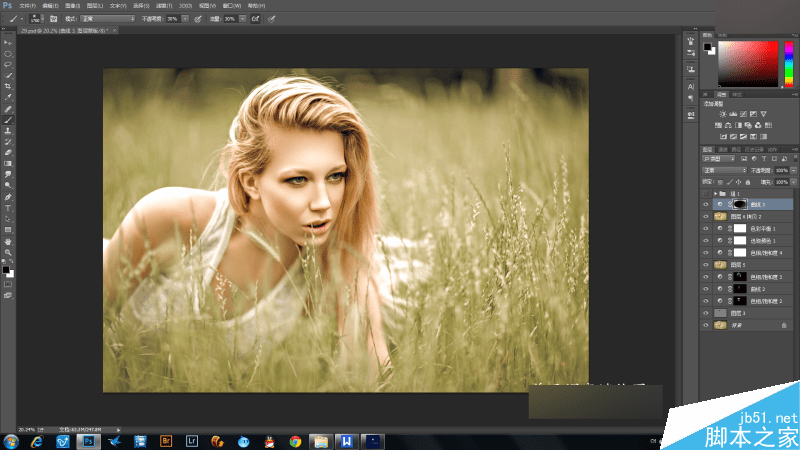Screen dimensions: 800x450
Task: Open the brush opacity dropdown arrow
Action: [x=185, y=18]
